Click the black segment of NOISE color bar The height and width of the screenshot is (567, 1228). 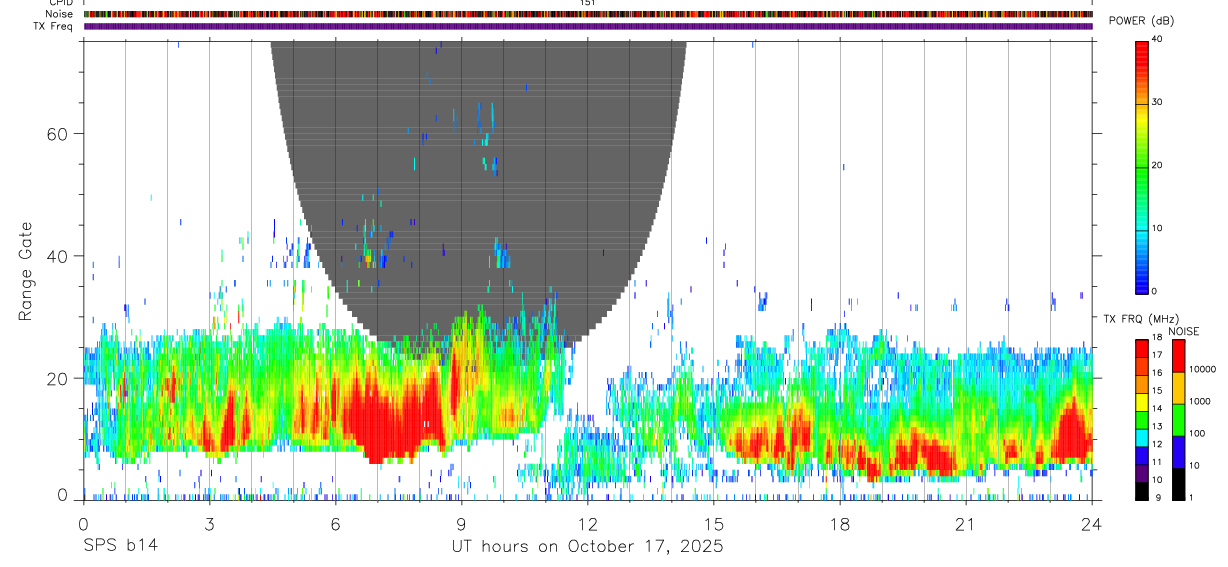tap(1178, 484)
